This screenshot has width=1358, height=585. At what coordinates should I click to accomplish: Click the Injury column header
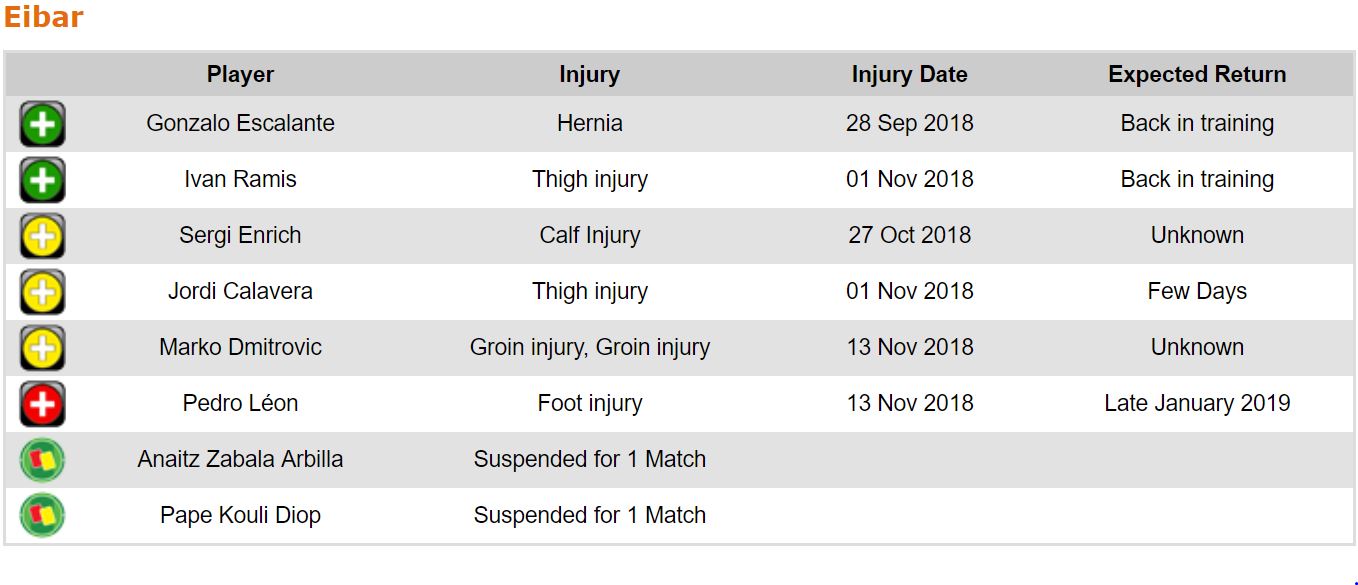click(589, 74)
